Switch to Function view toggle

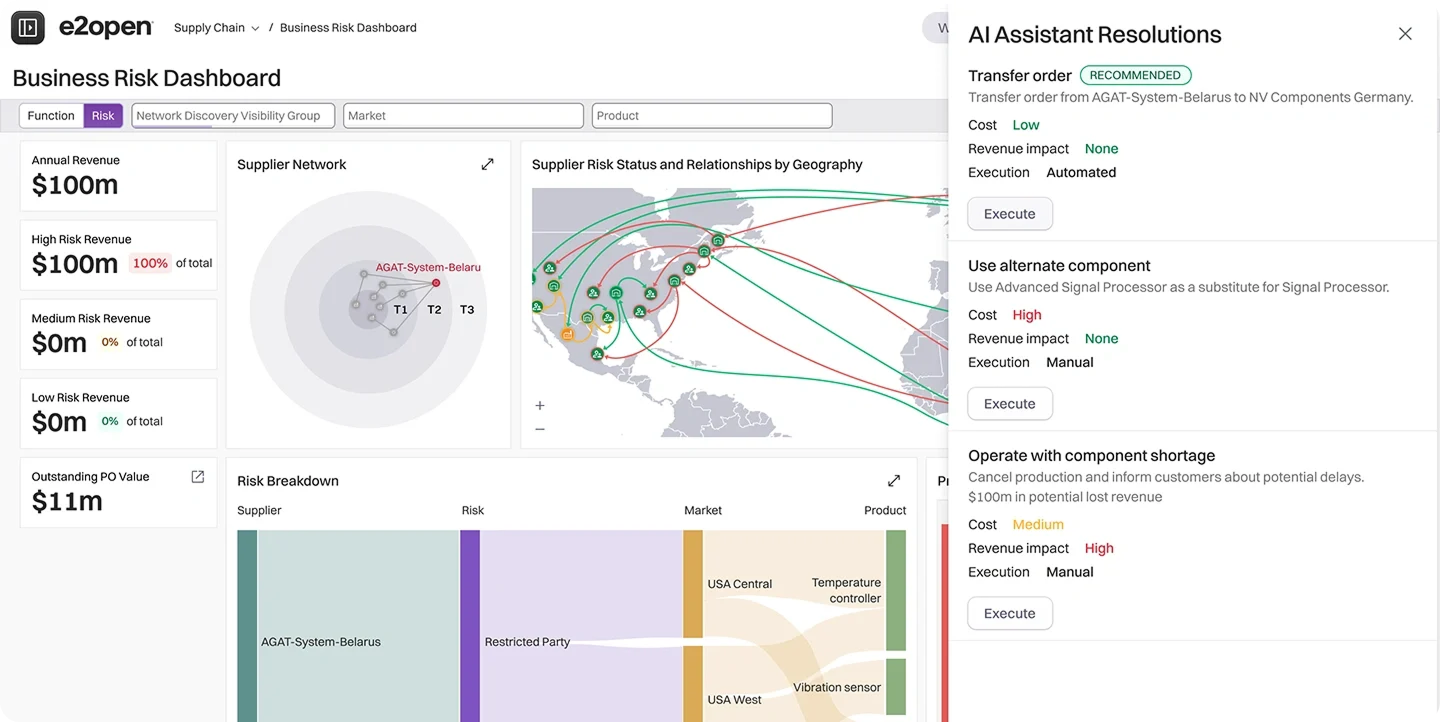point(51,116)
